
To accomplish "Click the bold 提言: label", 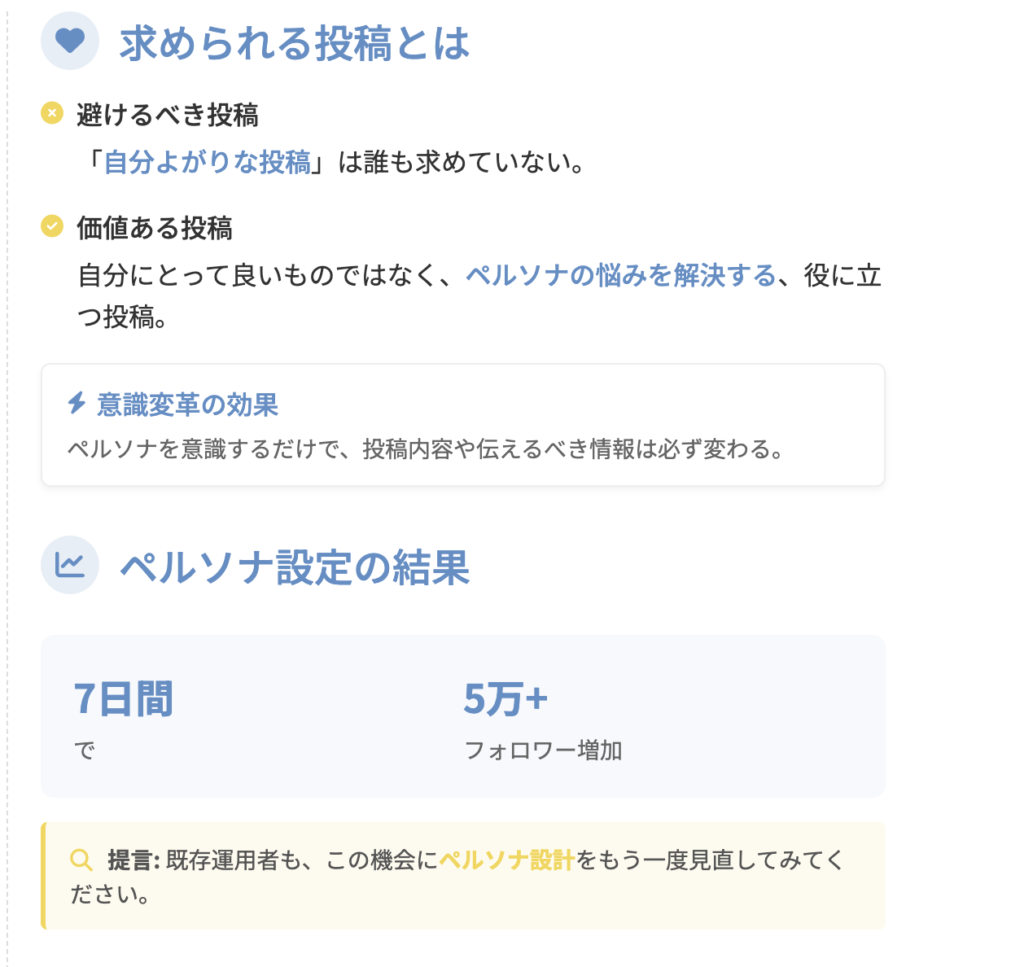I will click(x=134, y=860).
